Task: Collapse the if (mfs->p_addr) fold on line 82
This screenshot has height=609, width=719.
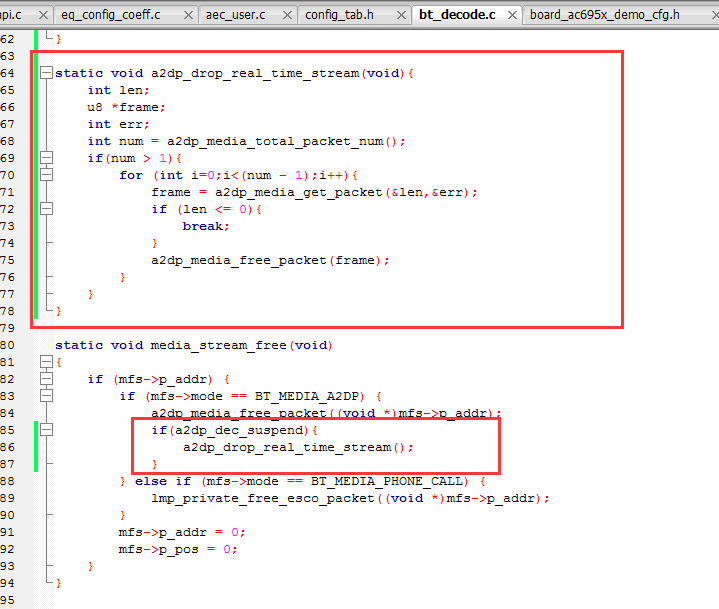Action: pos(46,379)
